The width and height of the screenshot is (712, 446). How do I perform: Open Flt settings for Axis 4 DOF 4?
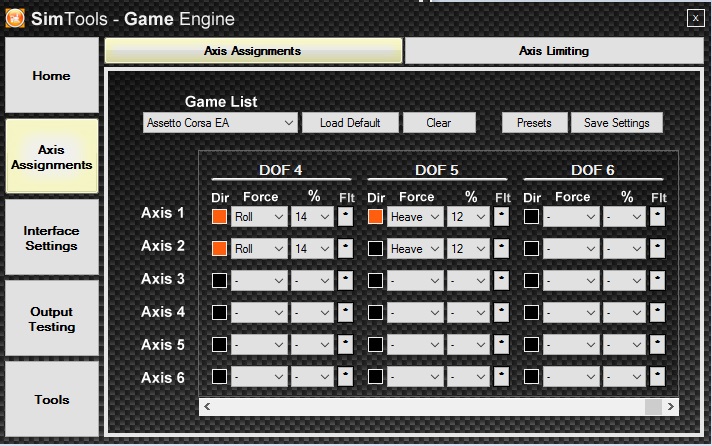(x=345, y=312)
